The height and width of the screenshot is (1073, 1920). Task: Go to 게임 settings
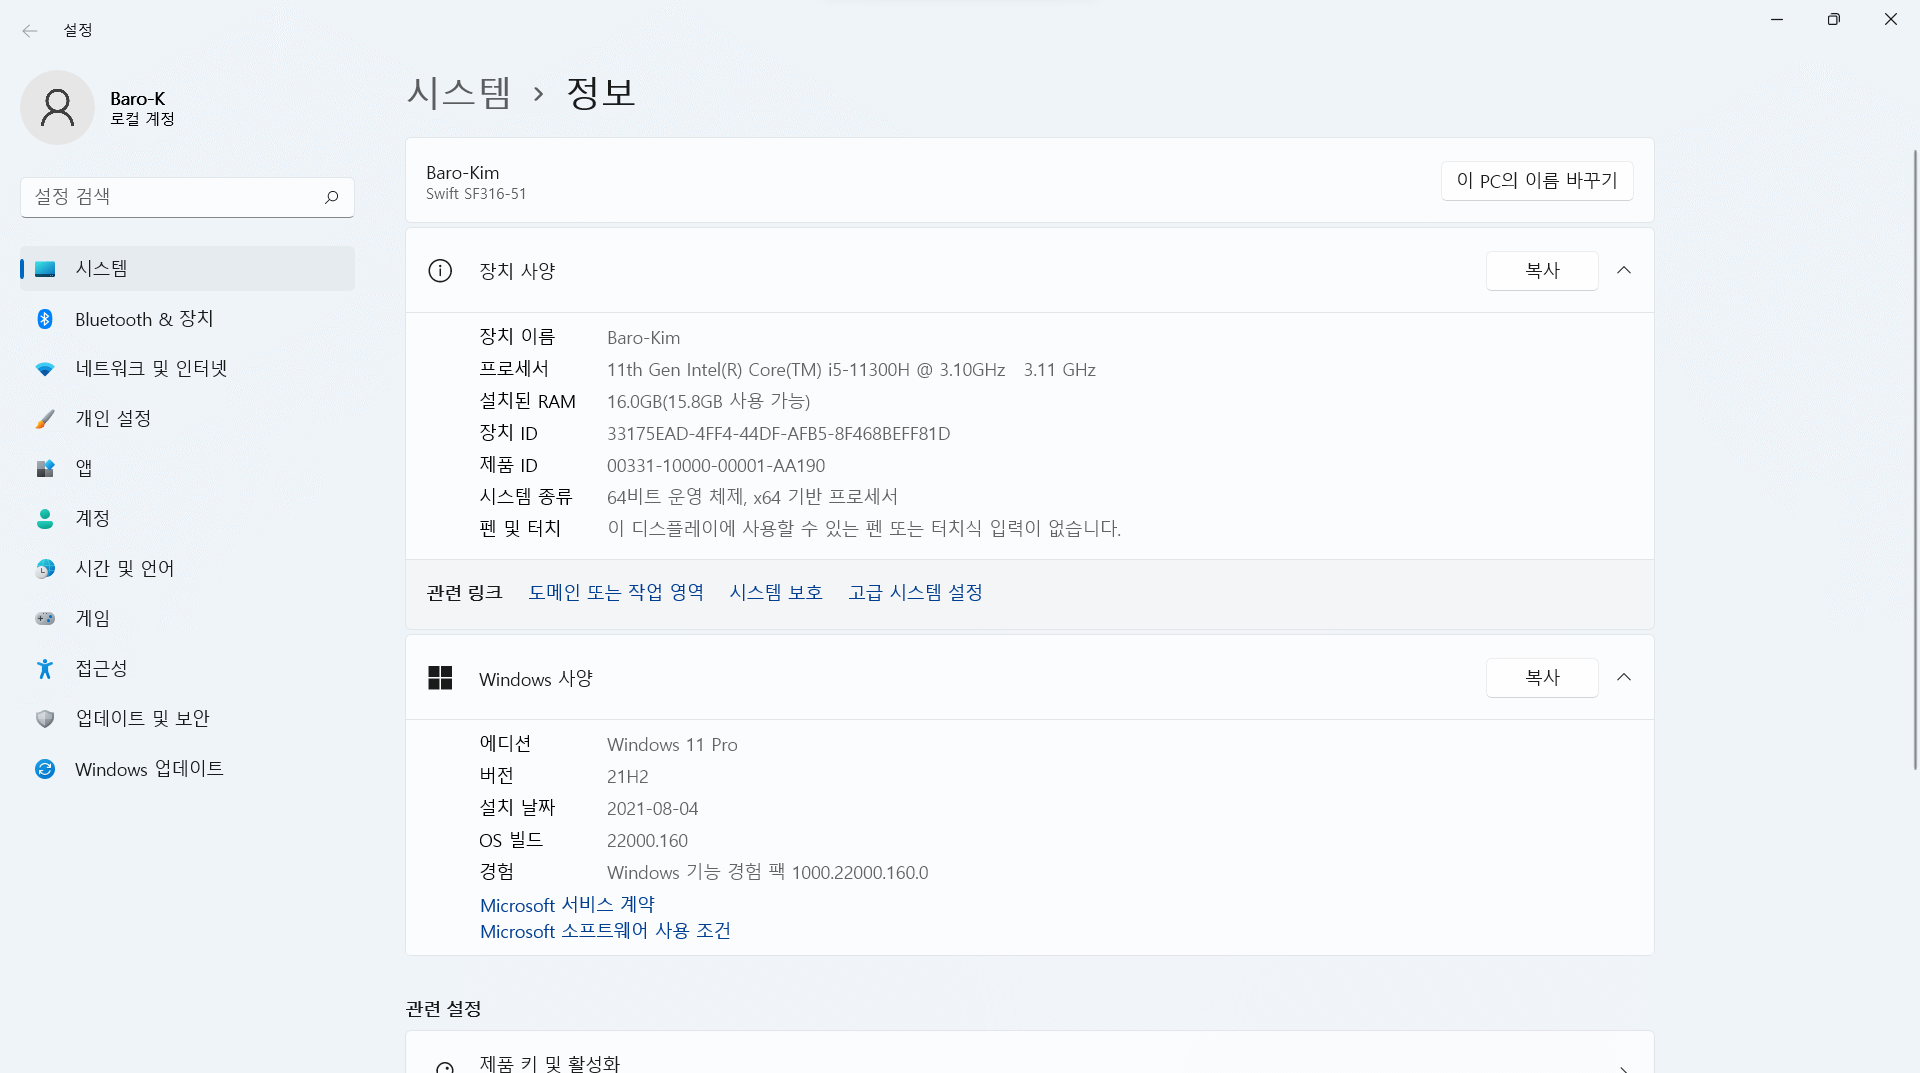point(187,619)
